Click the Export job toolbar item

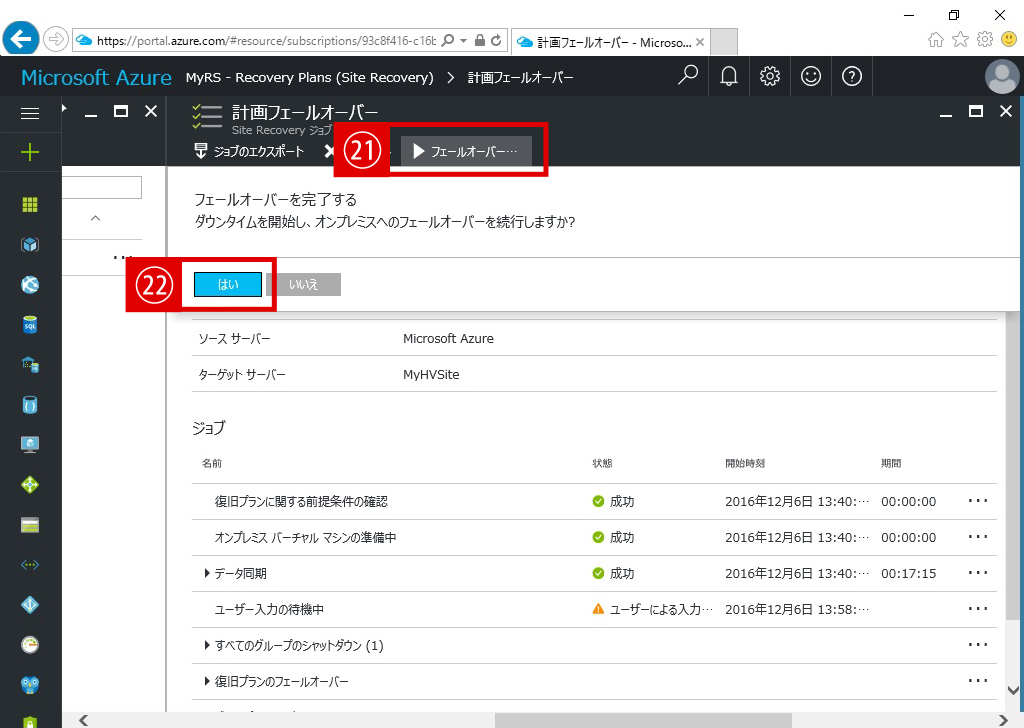(x=249, y=151)
